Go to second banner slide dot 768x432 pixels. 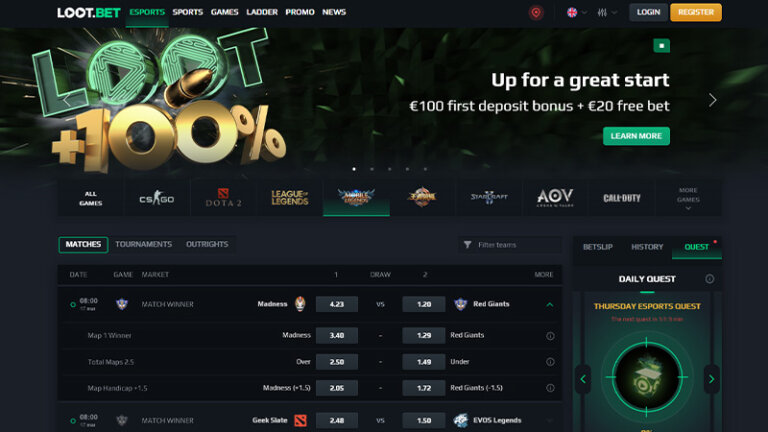click(372, 169)
